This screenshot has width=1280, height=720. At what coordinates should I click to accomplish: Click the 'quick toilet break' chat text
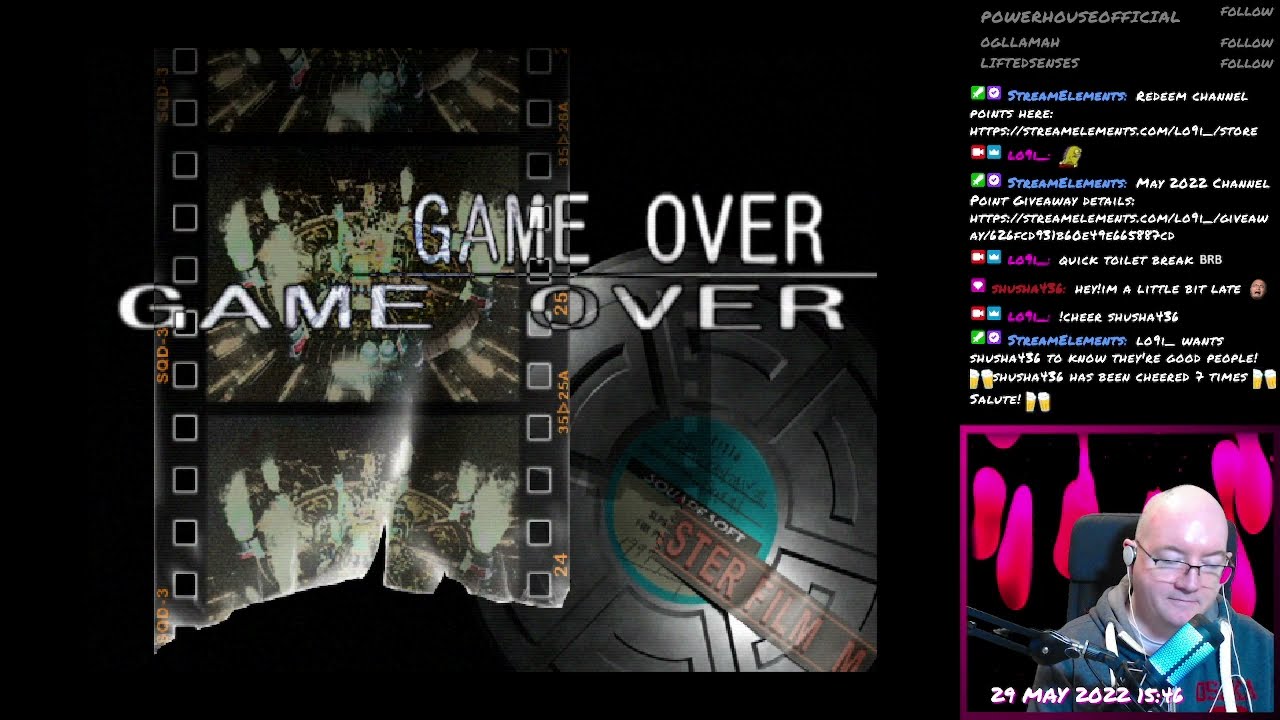(1125, 260)
